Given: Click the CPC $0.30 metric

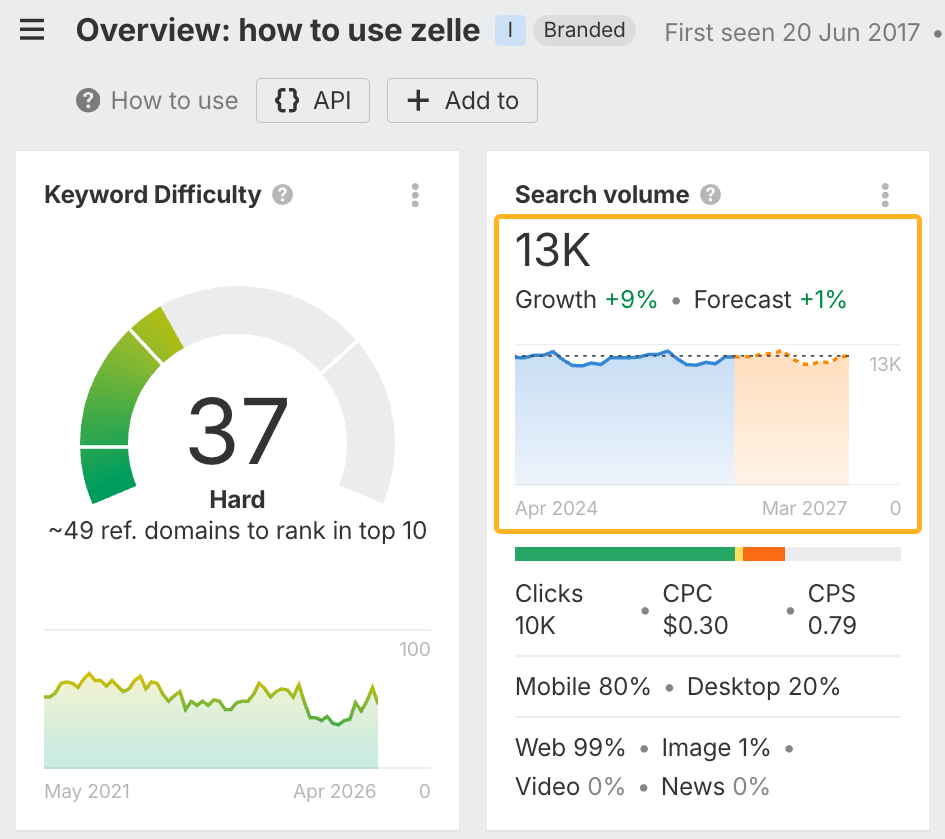Looking at the screenshot, I should 695,609.
